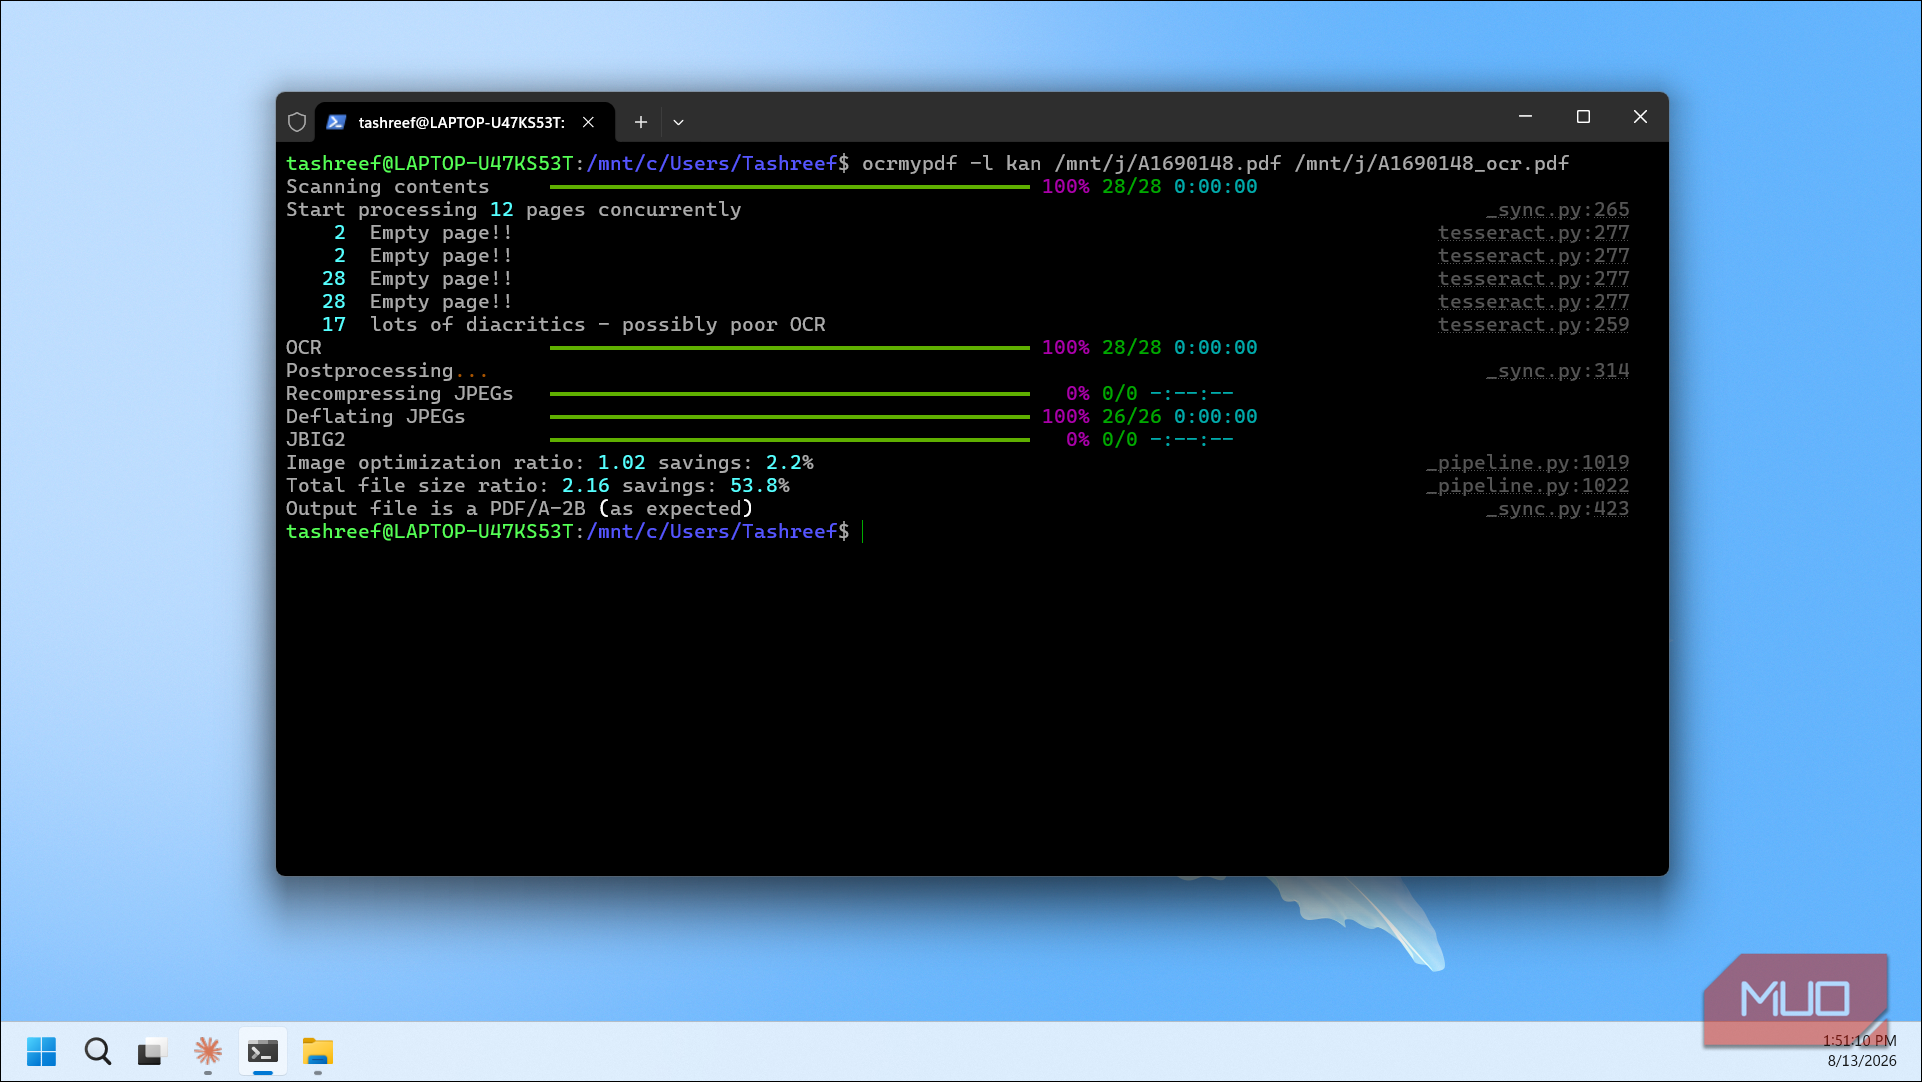This screenshot has height=1082, width=1922.
Task: Close the terminal window
Action: click(x=1640, y=117)
